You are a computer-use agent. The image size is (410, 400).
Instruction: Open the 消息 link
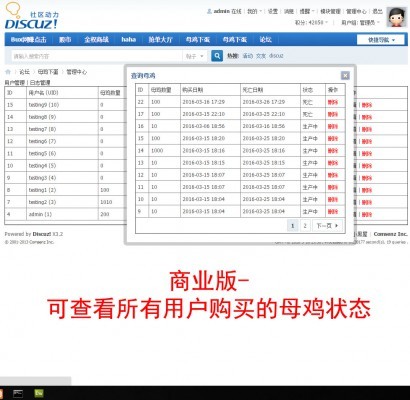coord(288,11)
